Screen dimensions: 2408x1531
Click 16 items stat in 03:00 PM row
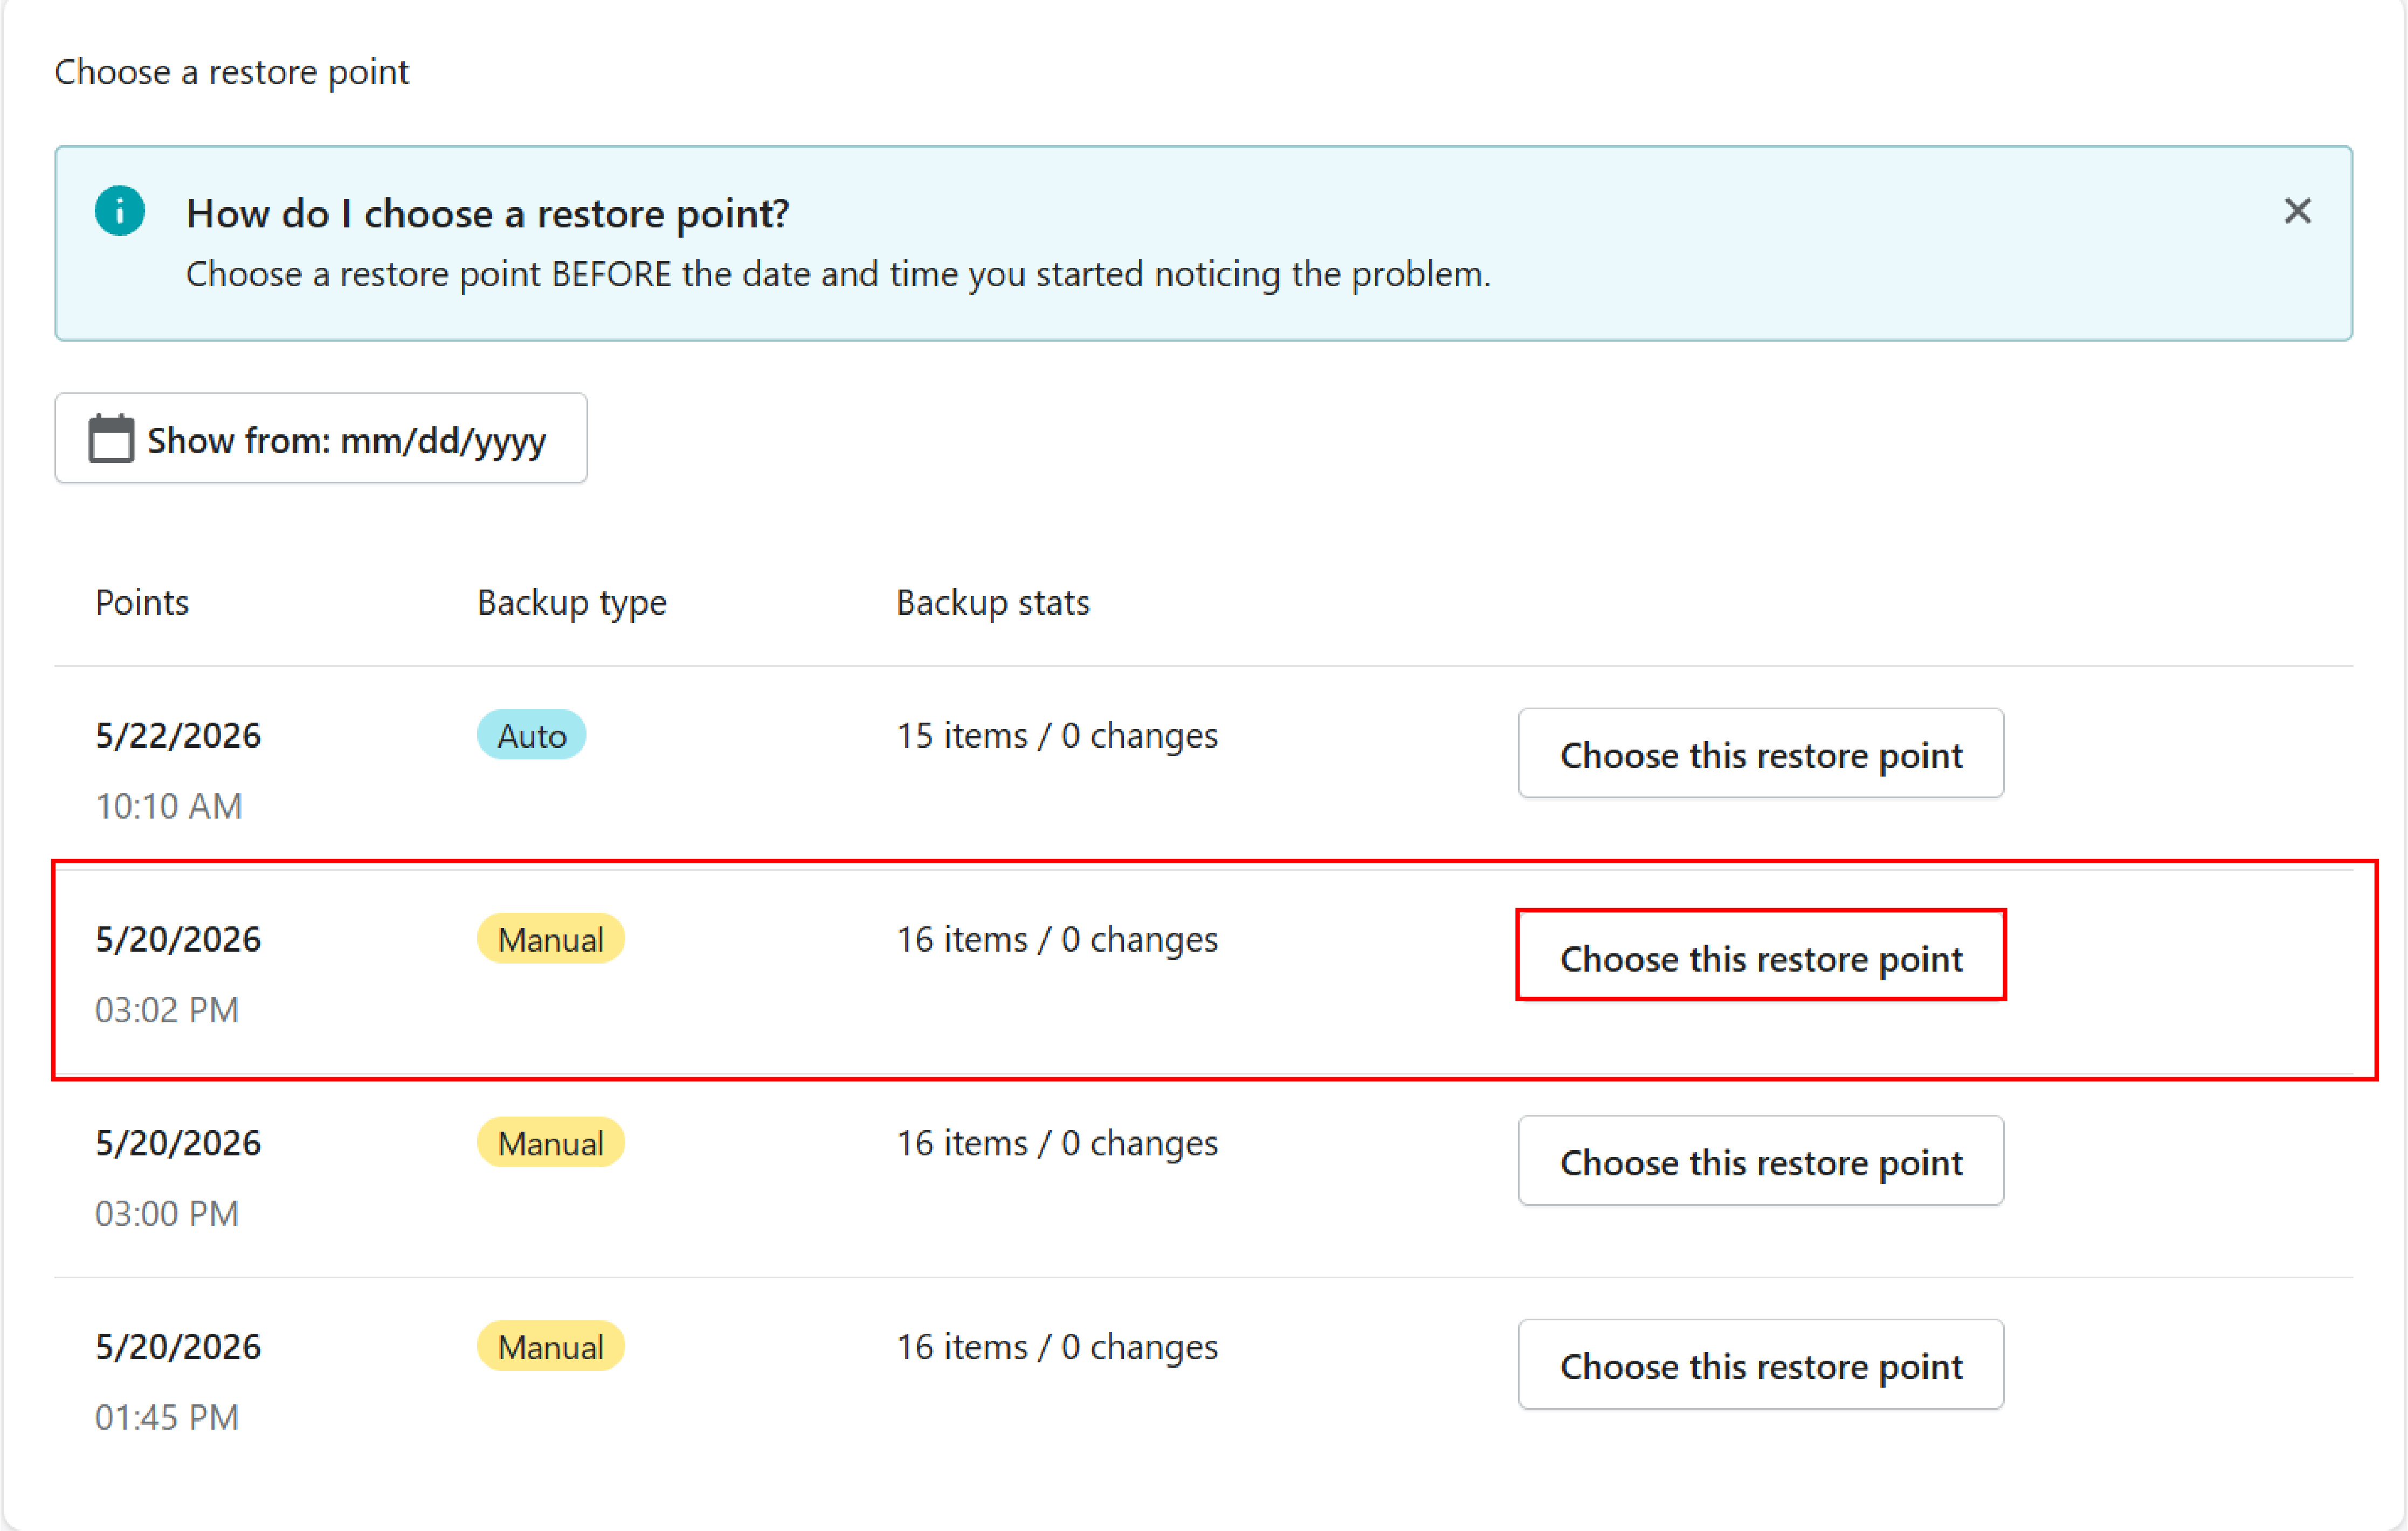click(x=1057, y=1143)
